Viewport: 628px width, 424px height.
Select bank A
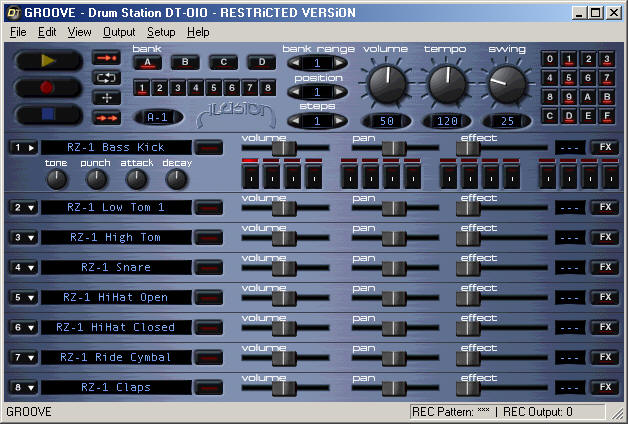[x=147, y=62]
